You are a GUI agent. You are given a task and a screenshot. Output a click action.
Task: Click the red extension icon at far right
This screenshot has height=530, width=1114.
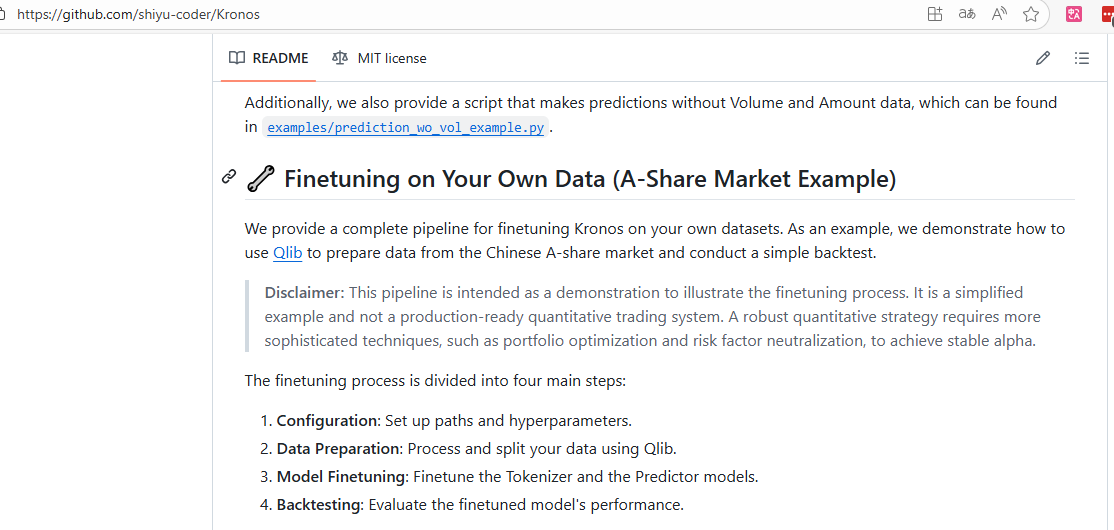[1107, 14]
